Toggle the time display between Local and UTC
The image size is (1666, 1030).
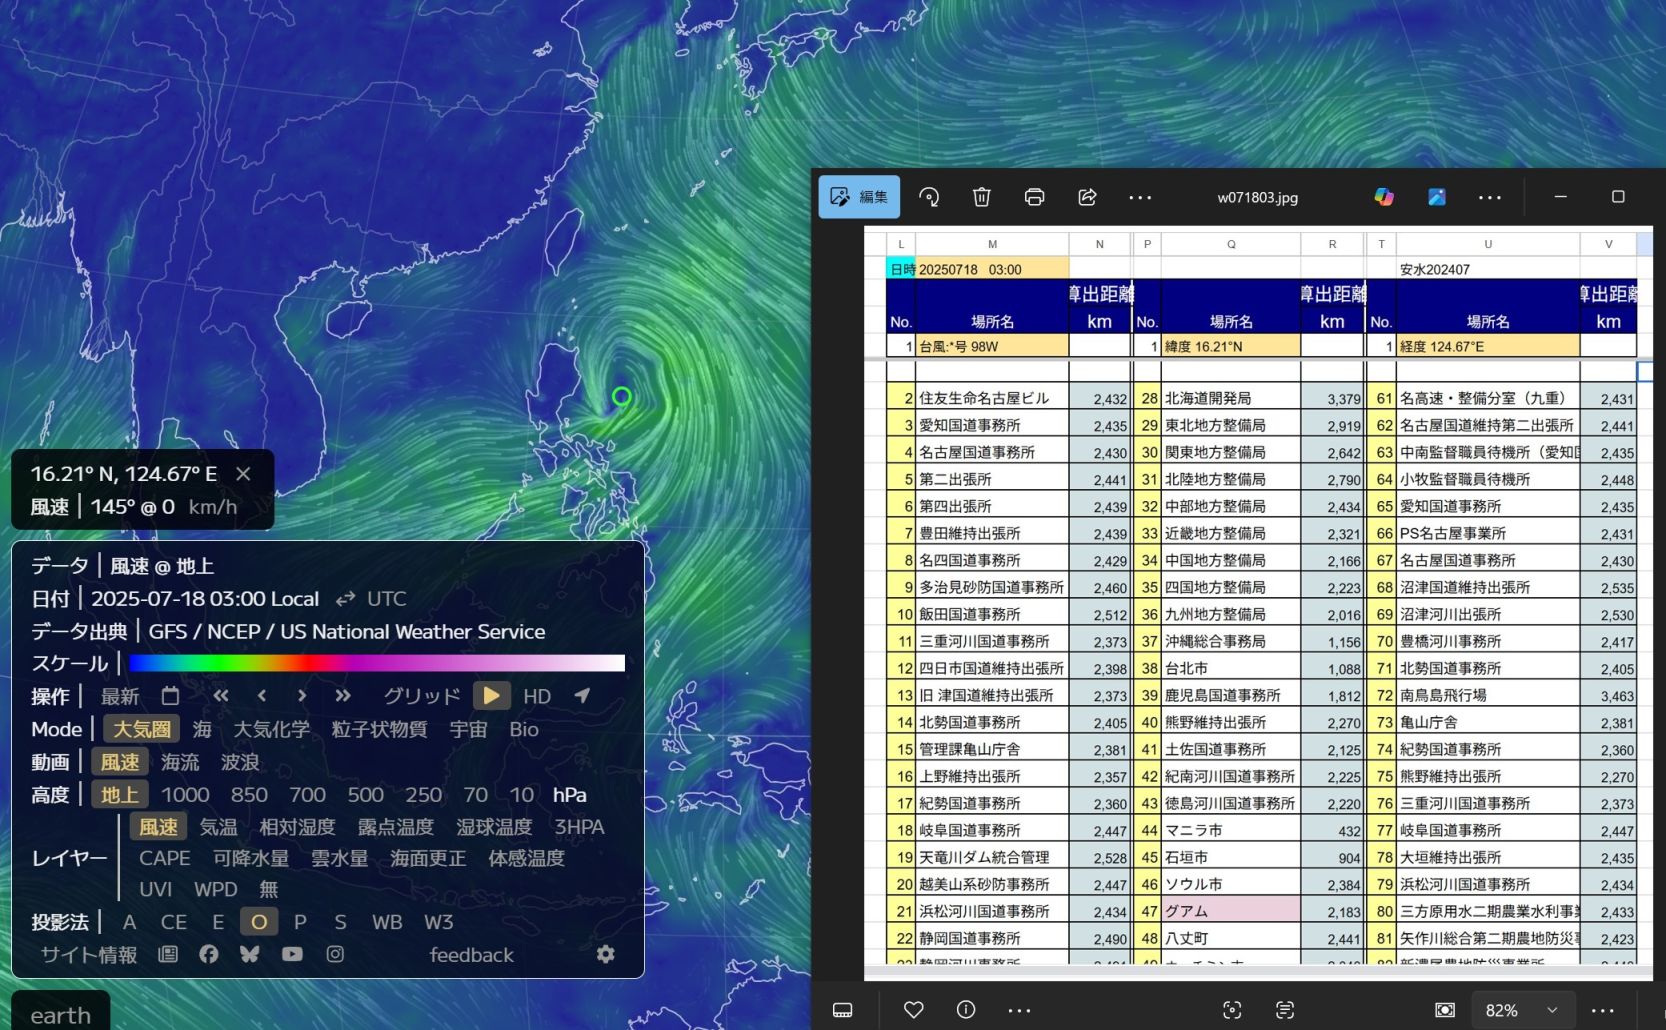click(370, 598)
